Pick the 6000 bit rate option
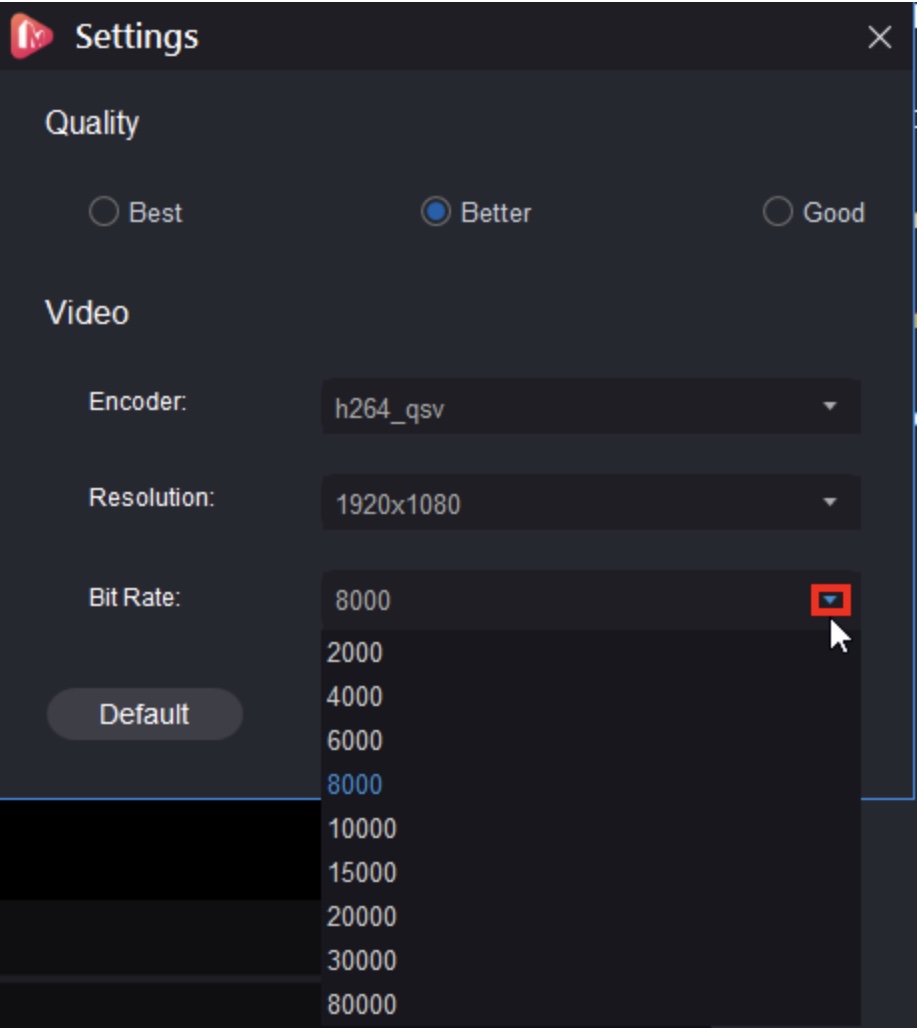The width and height of the screenshot is (924, 1036). pos(593,743)
